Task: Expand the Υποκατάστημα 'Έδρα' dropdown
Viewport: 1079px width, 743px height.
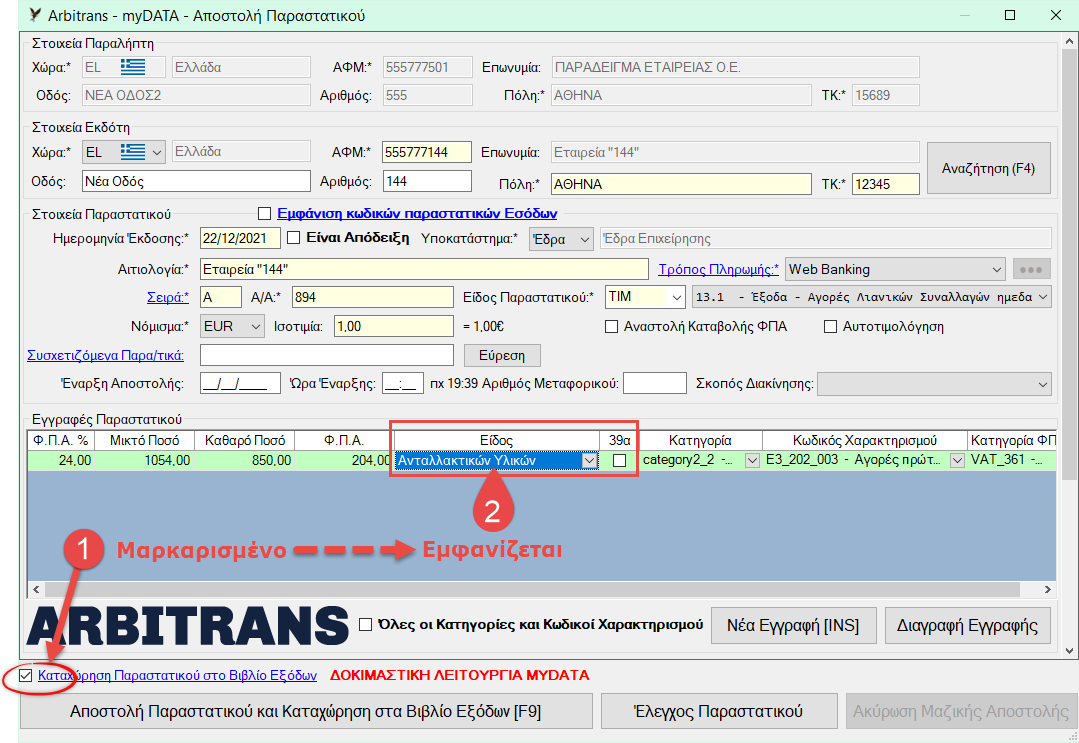Action: (585, 239)
